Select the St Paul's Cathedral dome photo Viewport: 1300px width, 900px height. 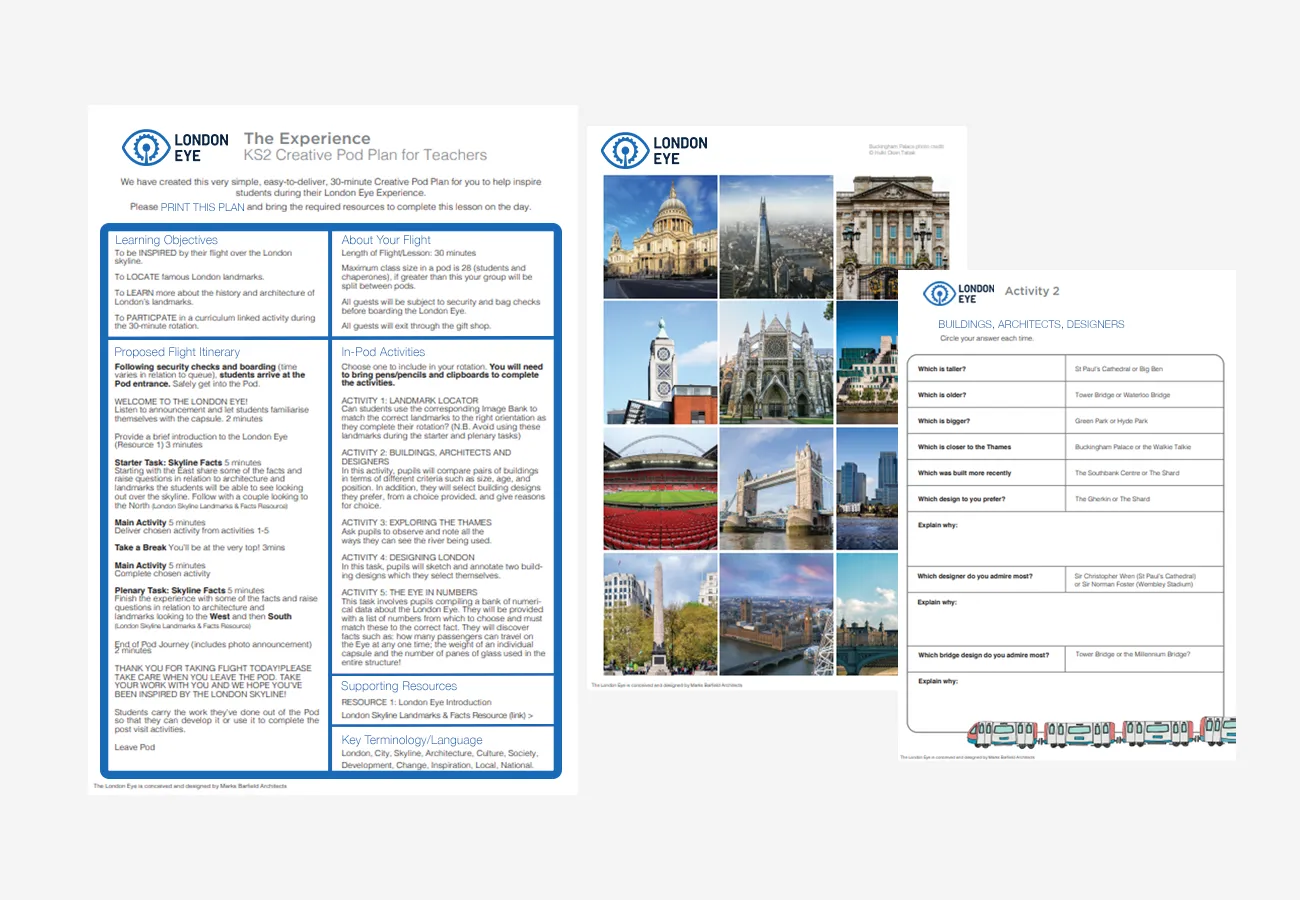pos(660,236)
